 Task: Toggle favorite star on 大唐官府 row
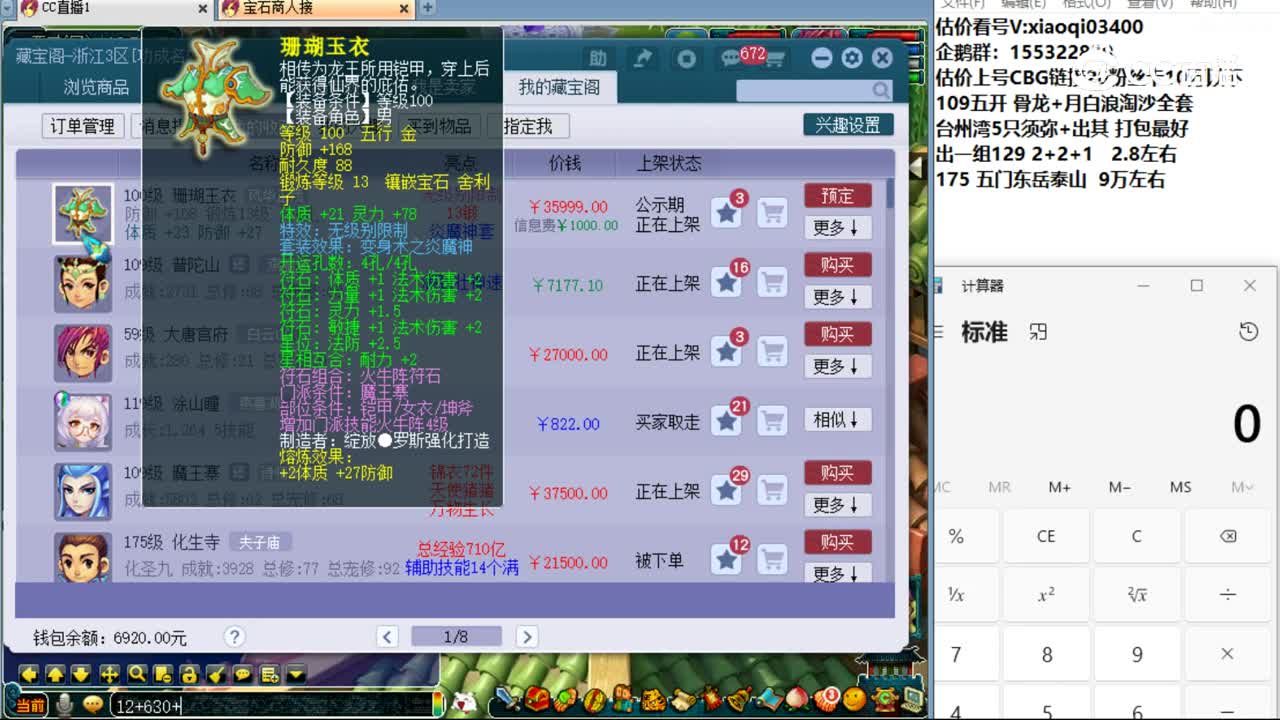coord(727,352)
